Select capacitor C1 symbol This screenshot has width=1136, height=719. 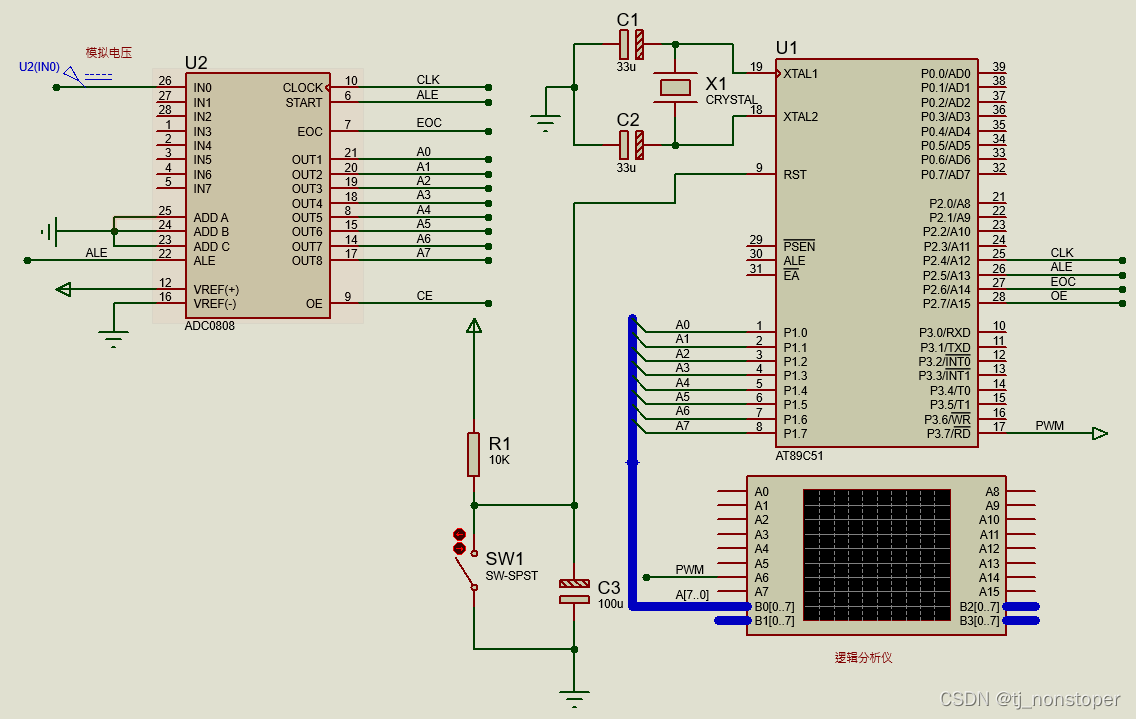pos(631,44)
